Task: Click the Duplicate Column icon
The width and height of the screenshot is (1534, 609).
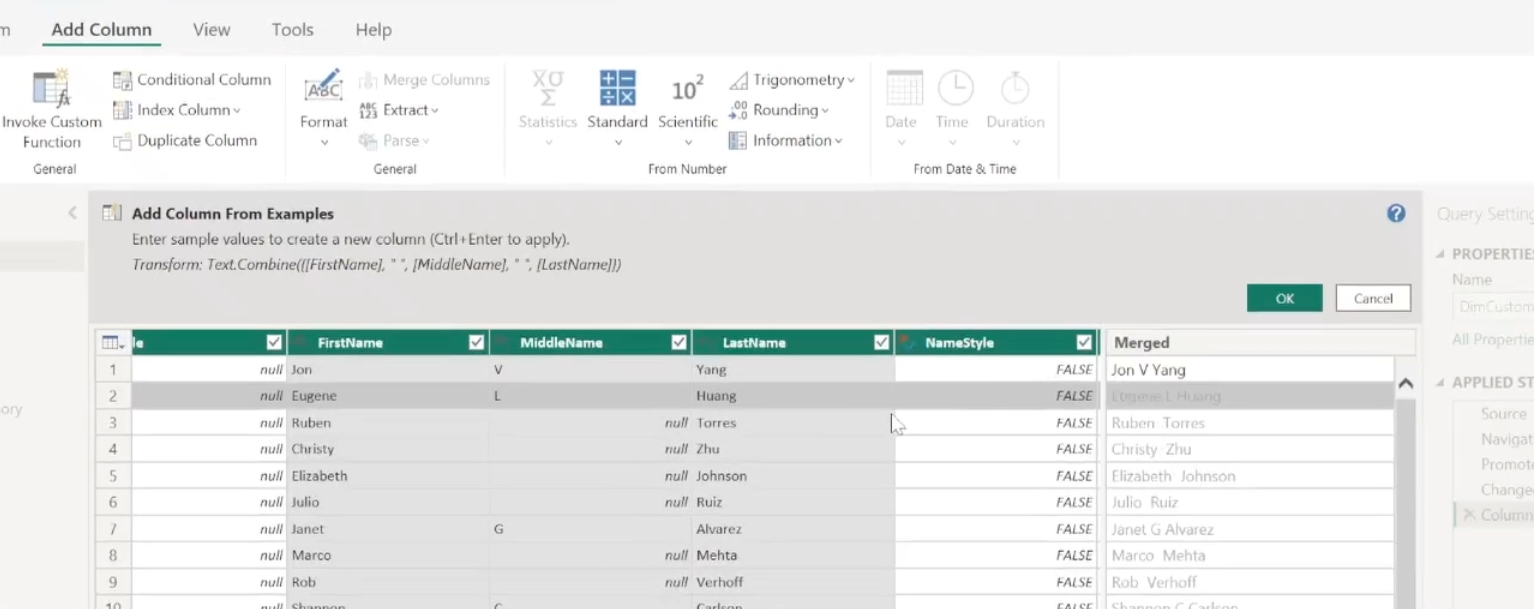Action: (122, 141)
